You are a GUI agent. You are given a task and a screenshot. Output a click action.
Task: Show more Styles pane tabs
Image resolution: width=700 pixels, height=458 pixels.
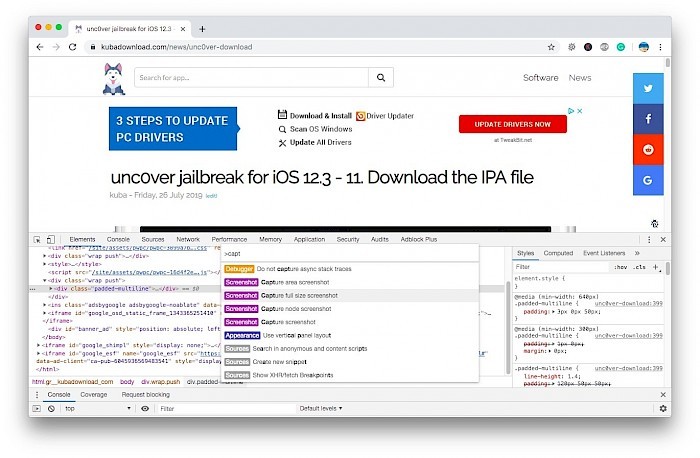pos(637,253)
